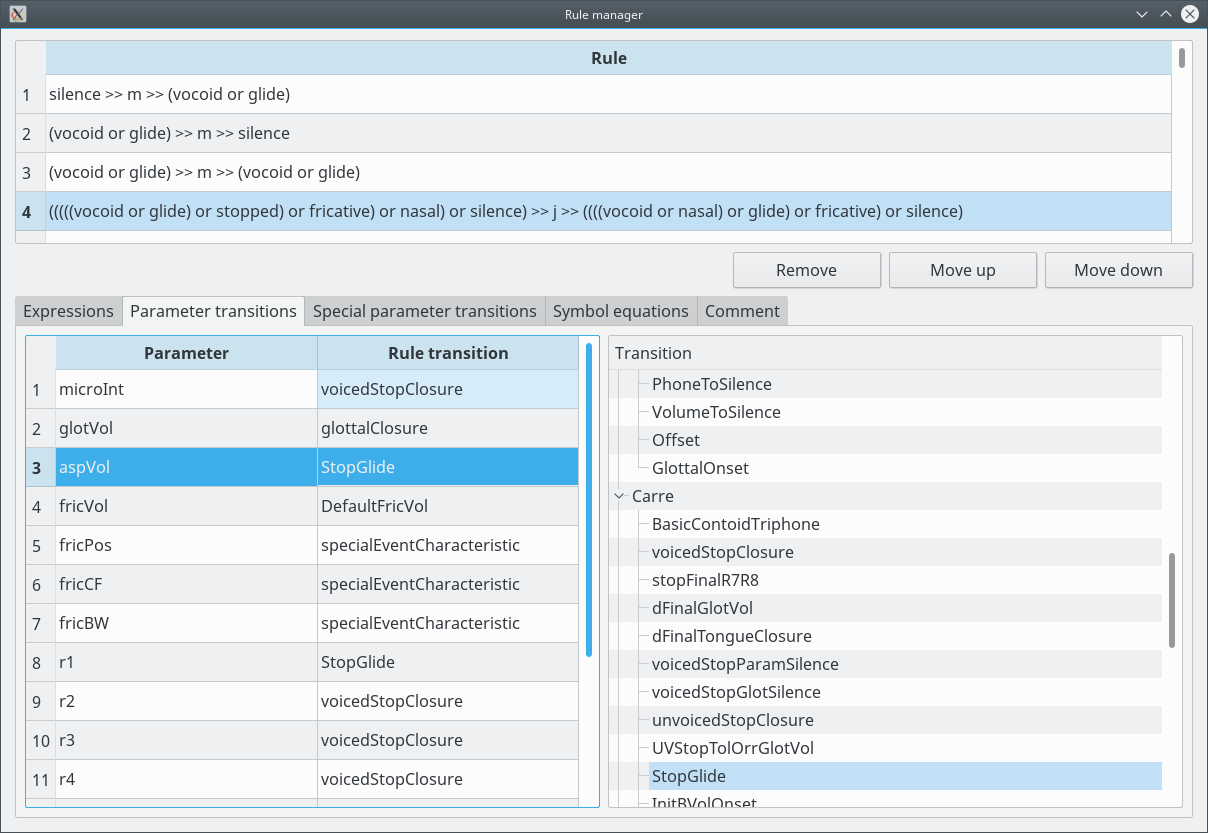Click specialEventCharacteristic in fricBW row

(x=448, y=623)
